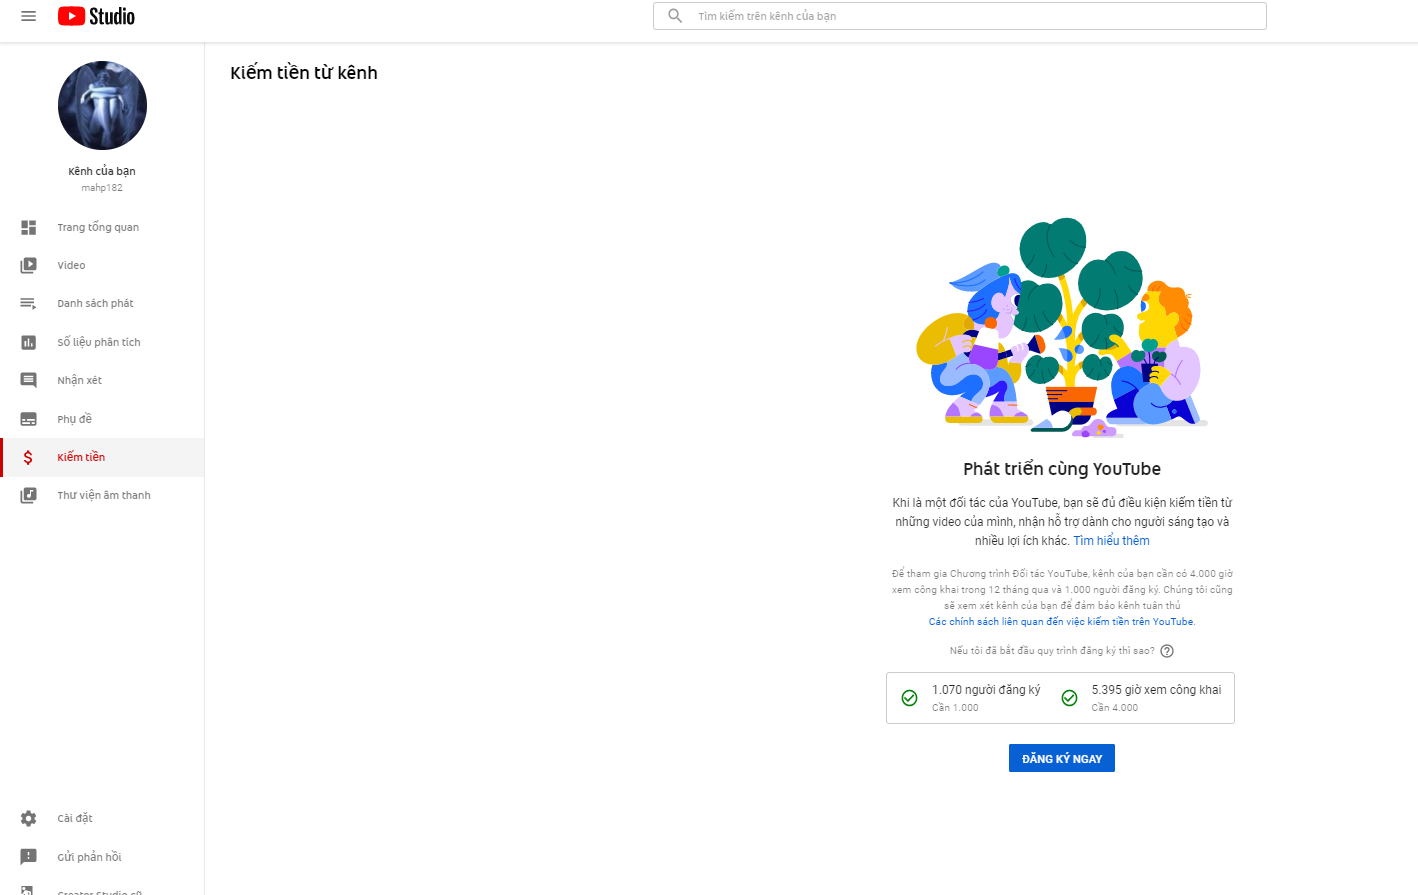Click the Kênh của bạn label
1418x895 pixels.
102,171
